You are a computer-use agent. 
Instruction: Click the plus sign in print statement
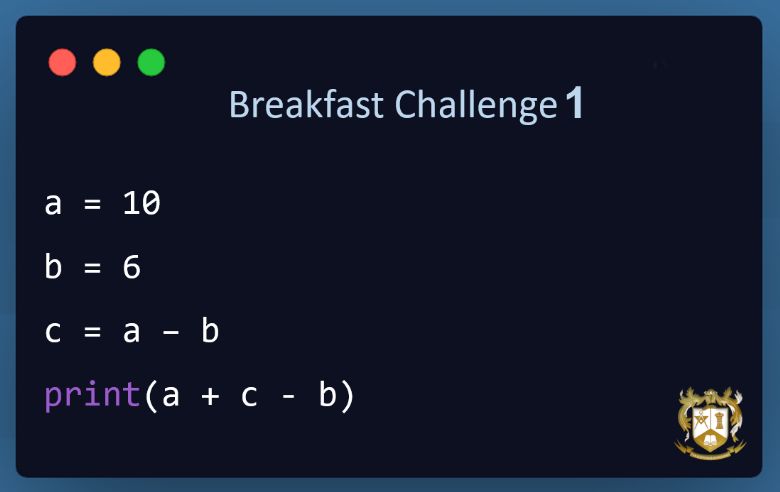(x=210, y=396)
